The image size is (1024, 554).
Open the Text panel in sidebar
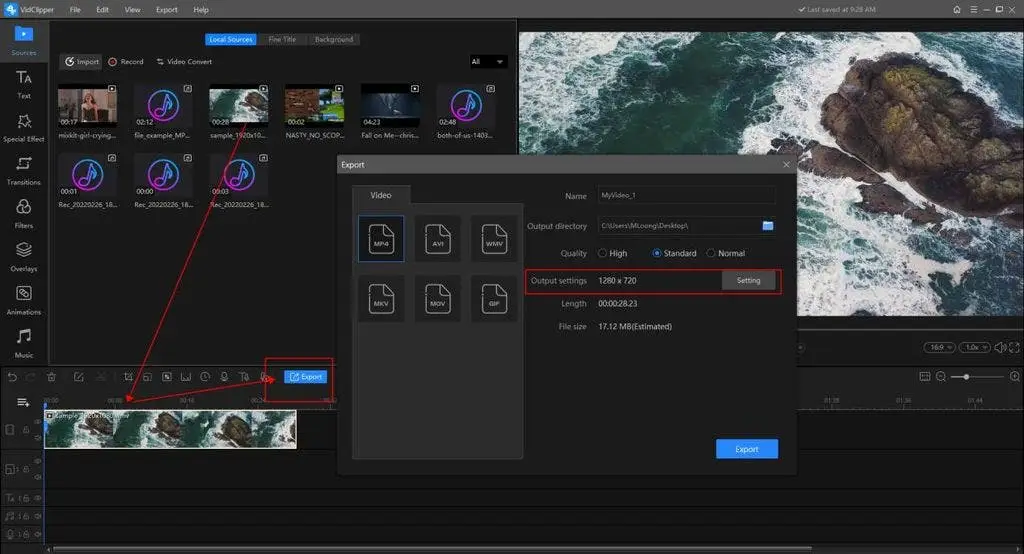(x=24, y=84)
